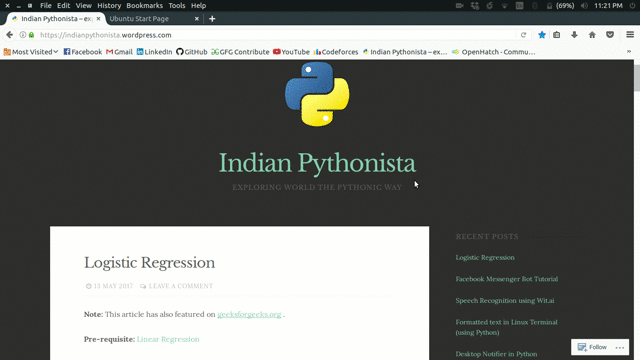Switch to Ubuntu Start Page tab
The height and width of the screenshot is (360, 640).
(154, 19)
